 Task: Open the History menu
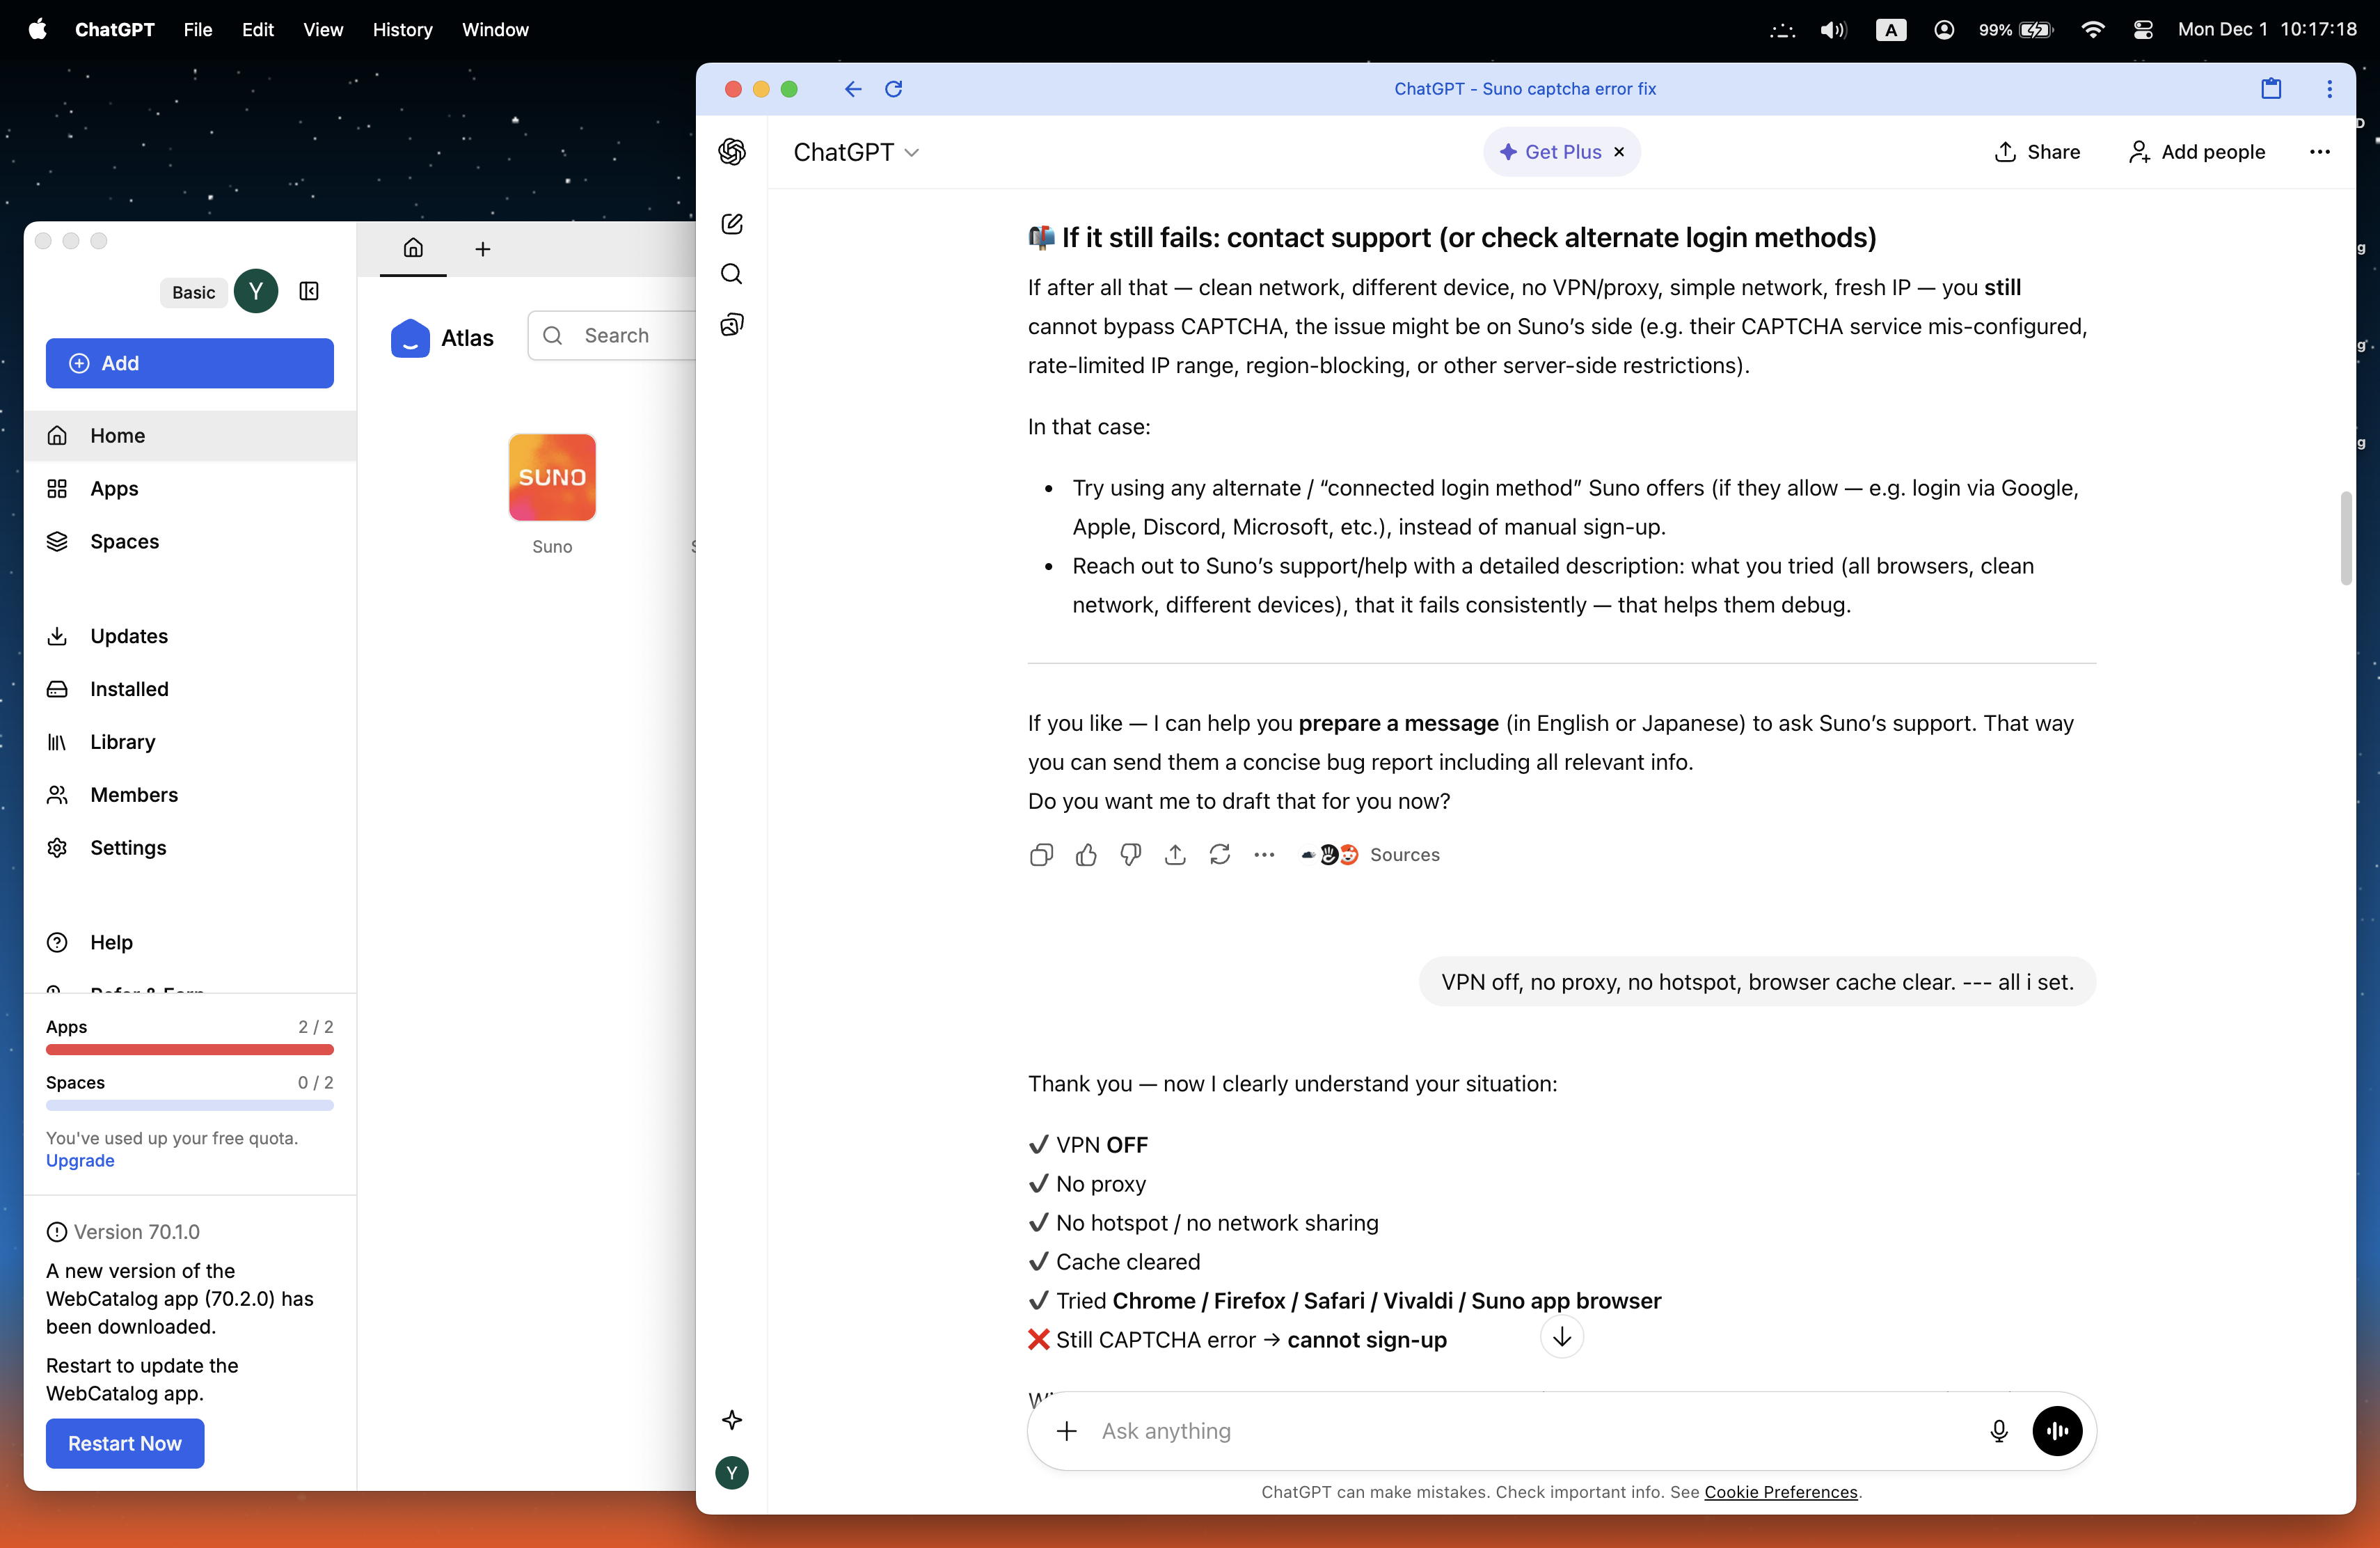point(402,30)
